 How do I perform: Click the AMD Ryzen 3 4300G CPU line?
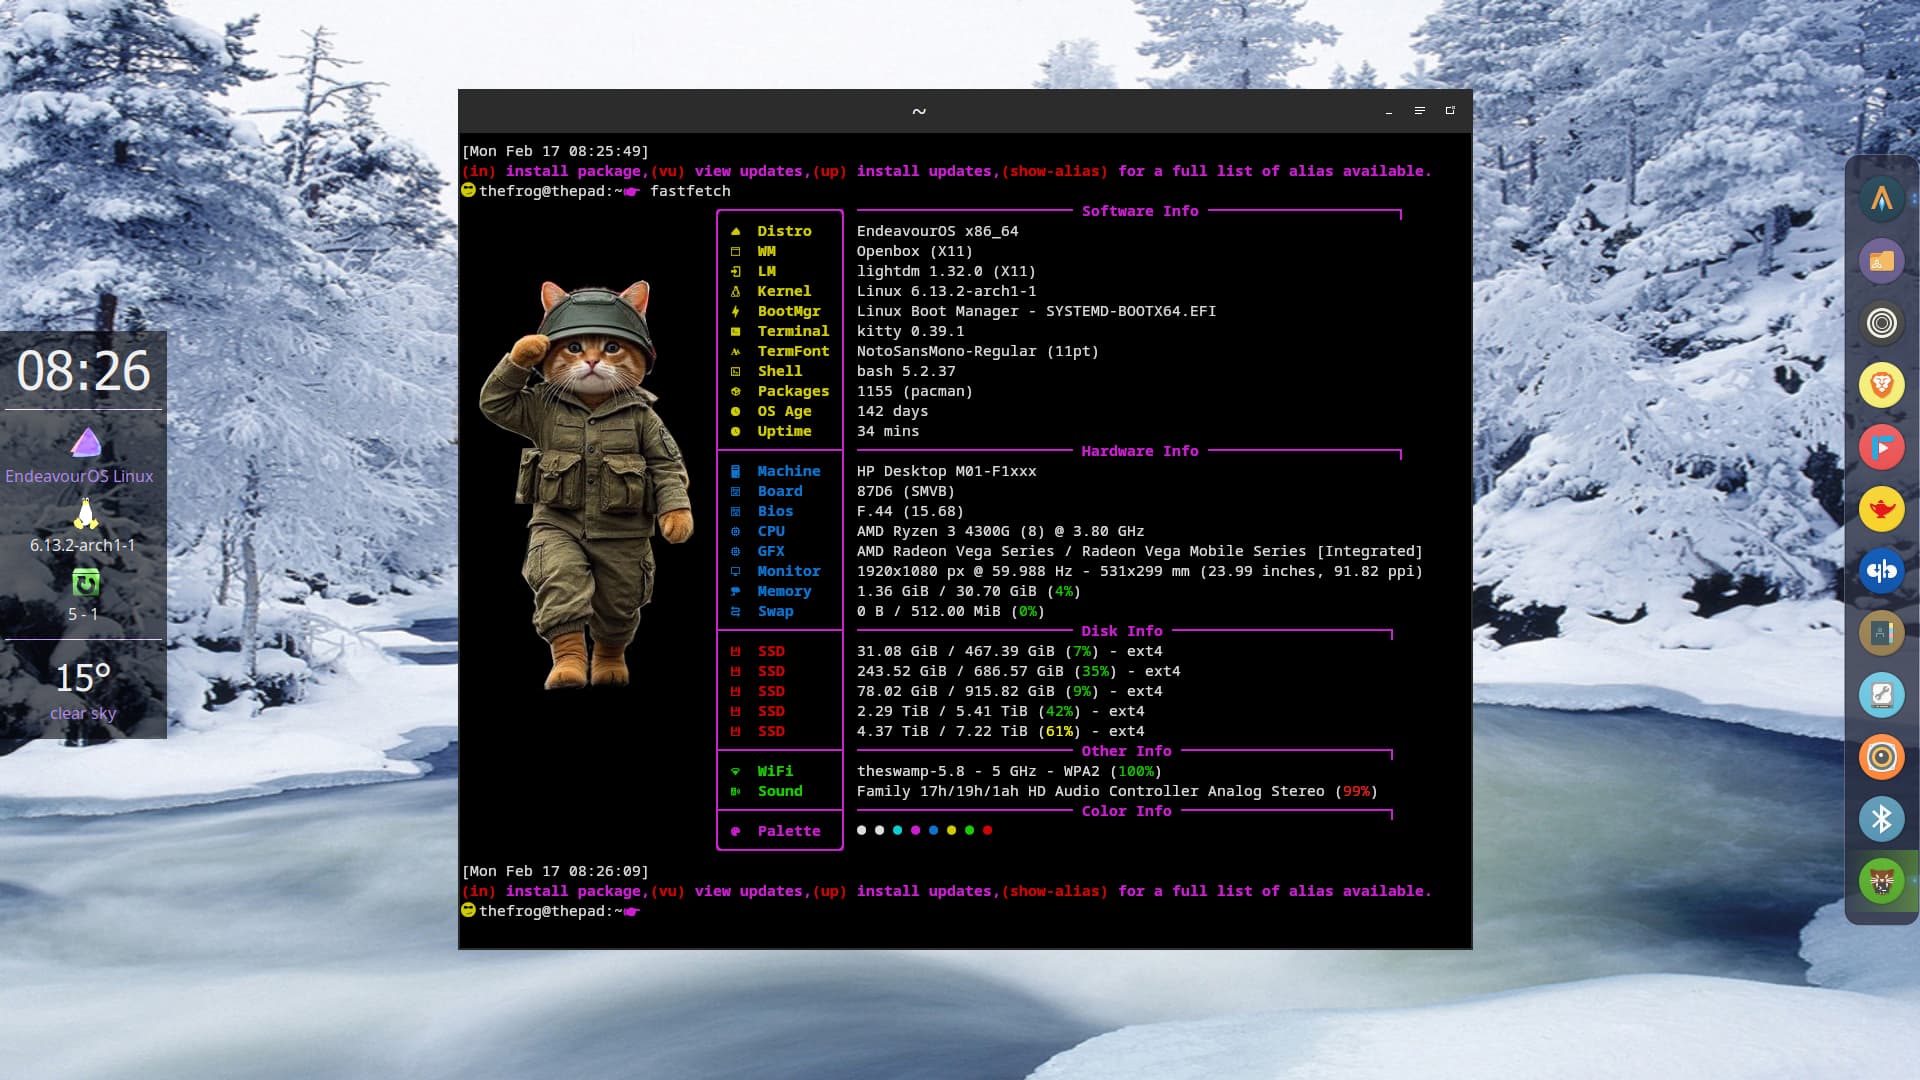click(1000, 531)
